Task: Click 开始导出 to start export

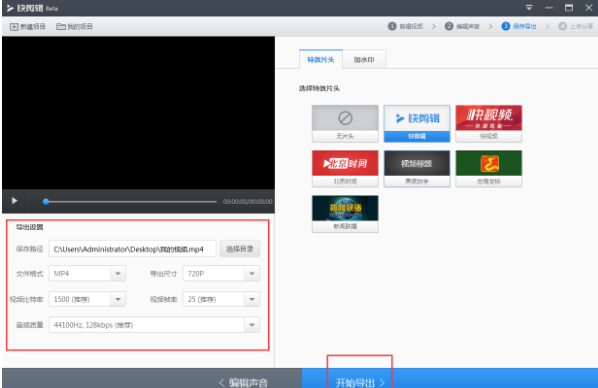Action: pyautogui.click(x=360, y=382)
